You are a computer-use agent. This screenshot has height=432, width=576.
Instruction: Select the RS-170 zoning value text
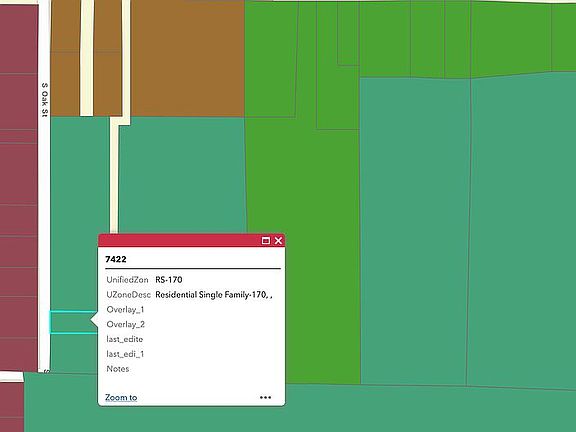[x=169, y=280]
